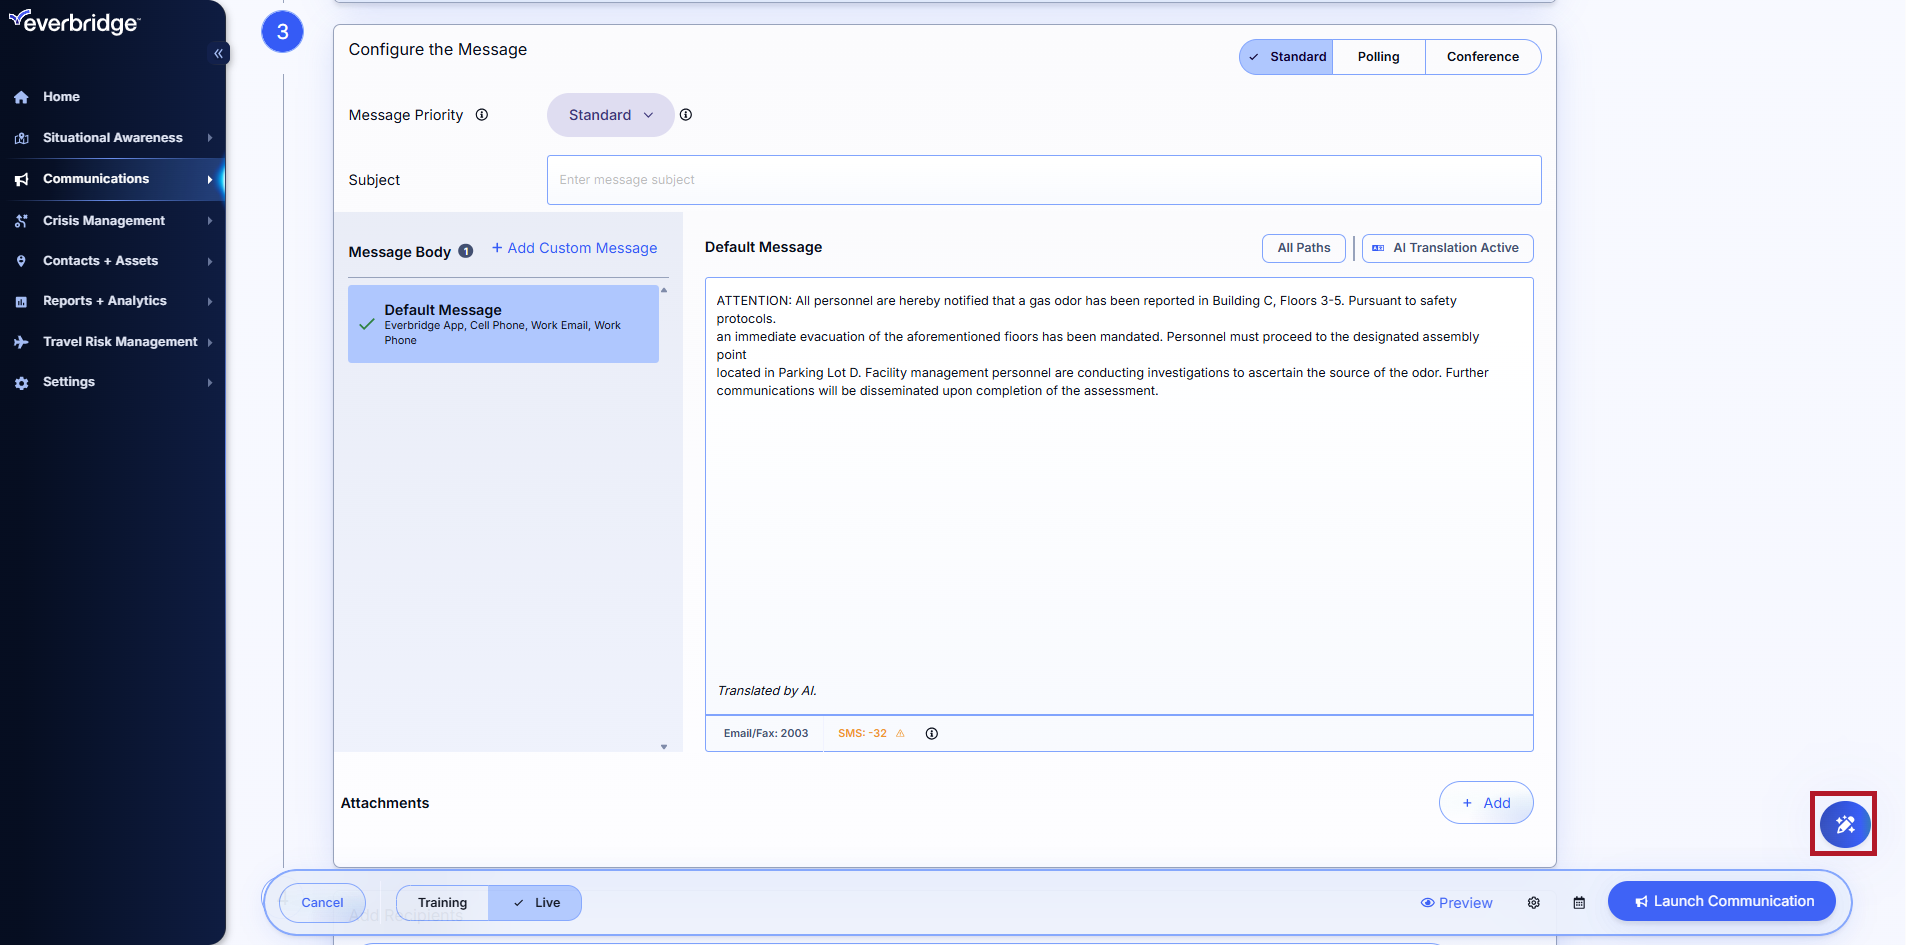Collapse the sidebar with double-chevron icon
This screenshot has height=945, width=1906.
click(218, 54)
